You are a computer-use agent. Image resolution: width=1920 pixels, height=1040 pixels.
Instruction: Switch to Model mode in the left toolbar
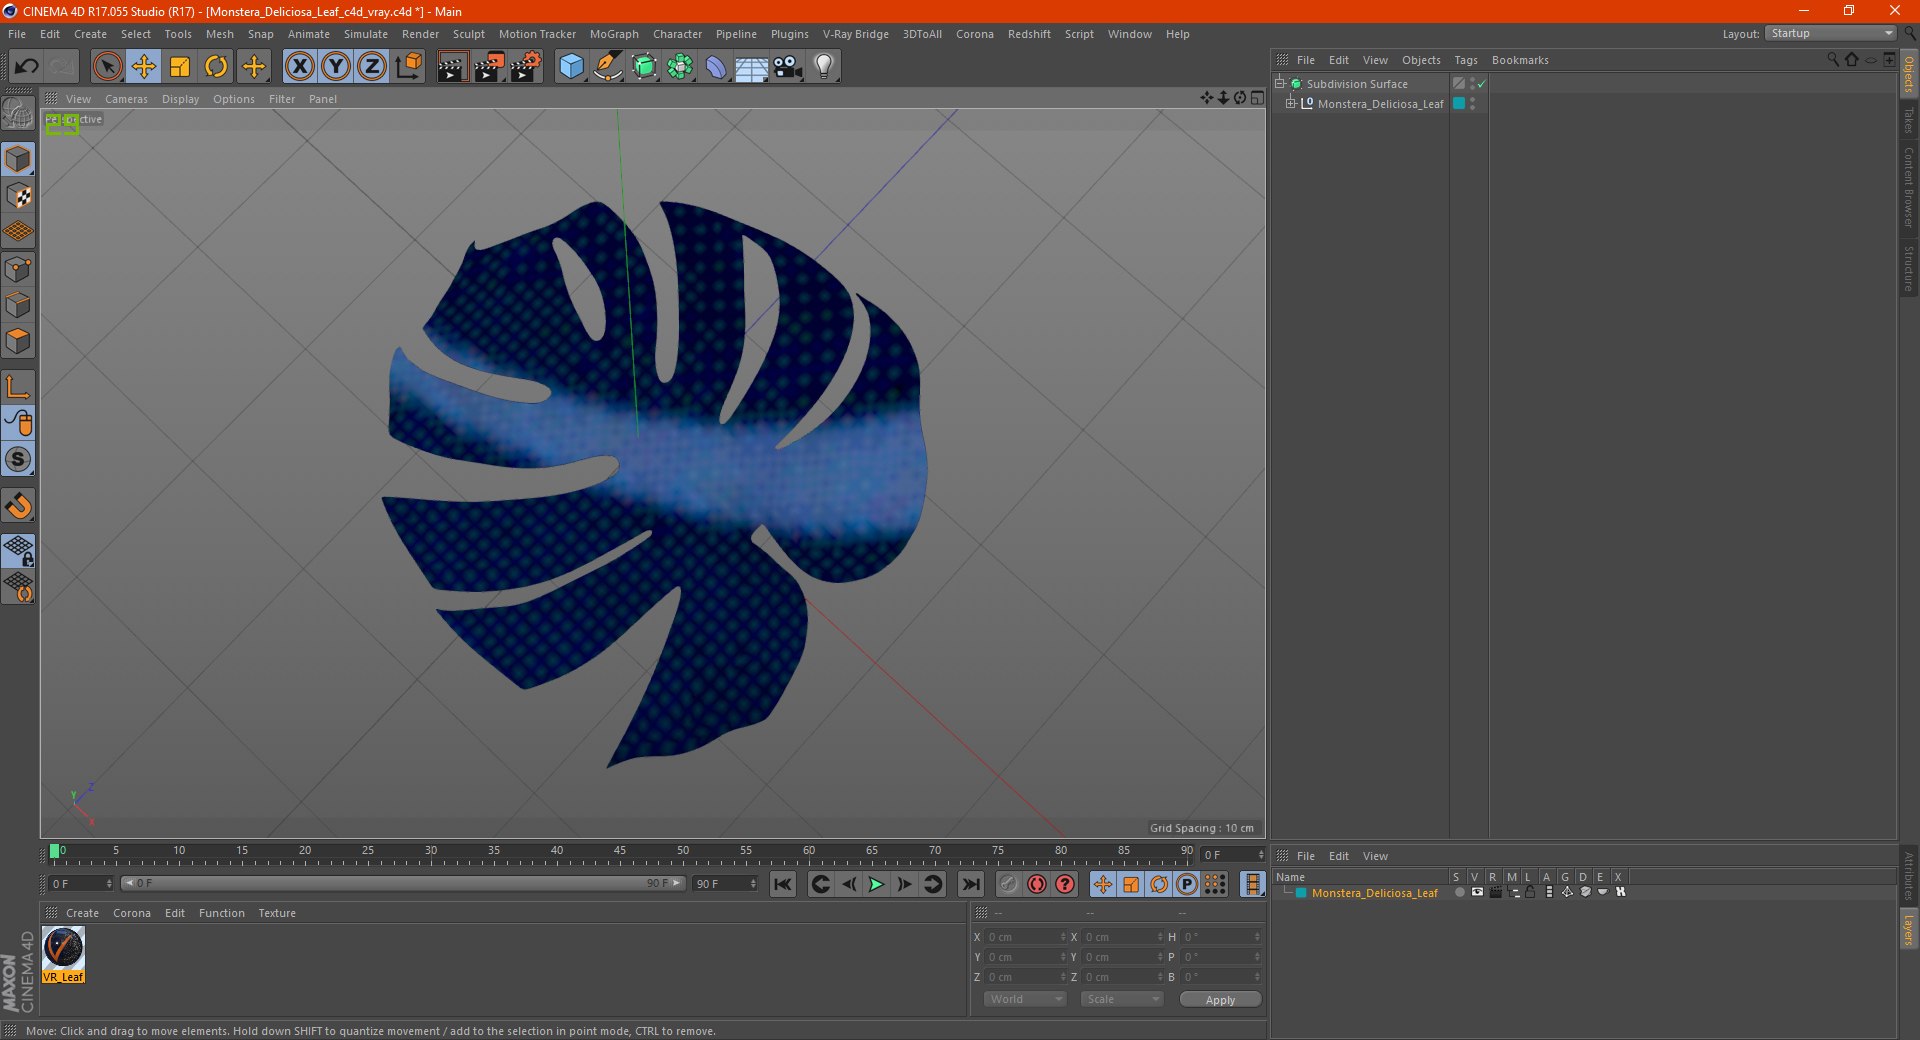19,159
